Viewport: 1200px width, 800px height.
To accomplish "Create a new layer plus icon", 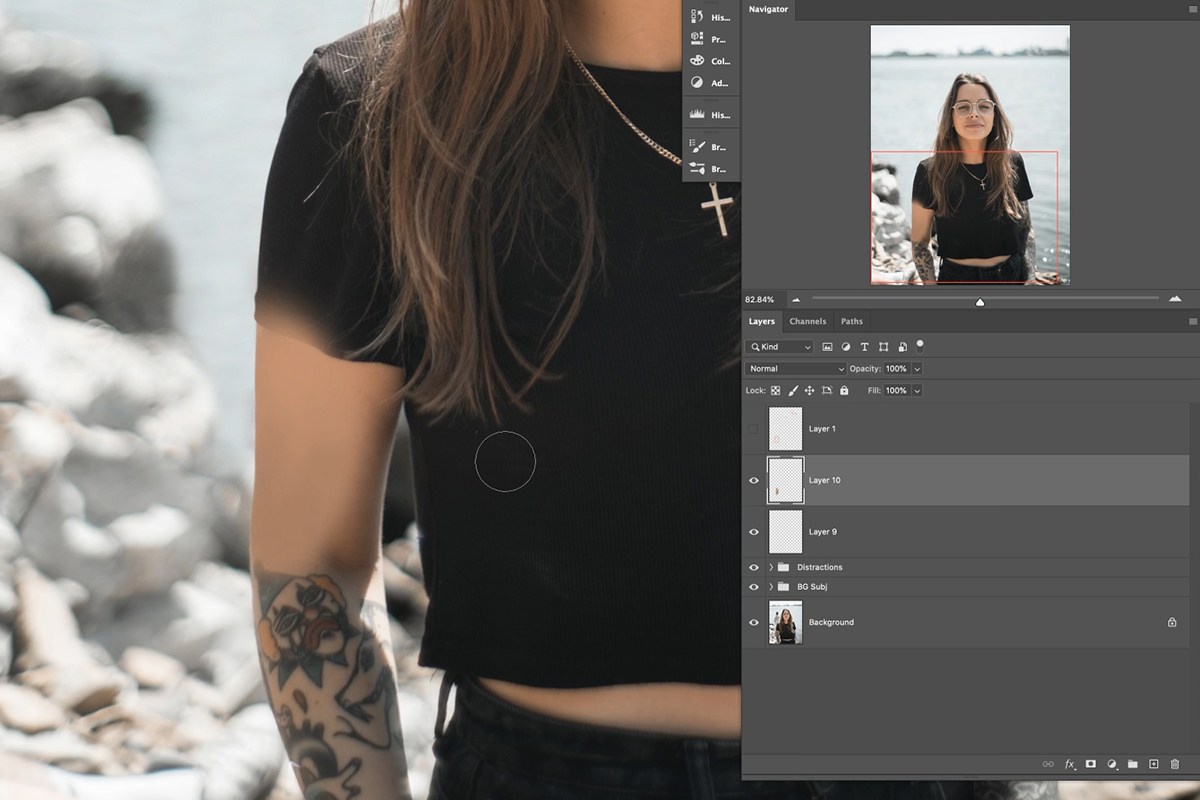I will pos(1153,764).
